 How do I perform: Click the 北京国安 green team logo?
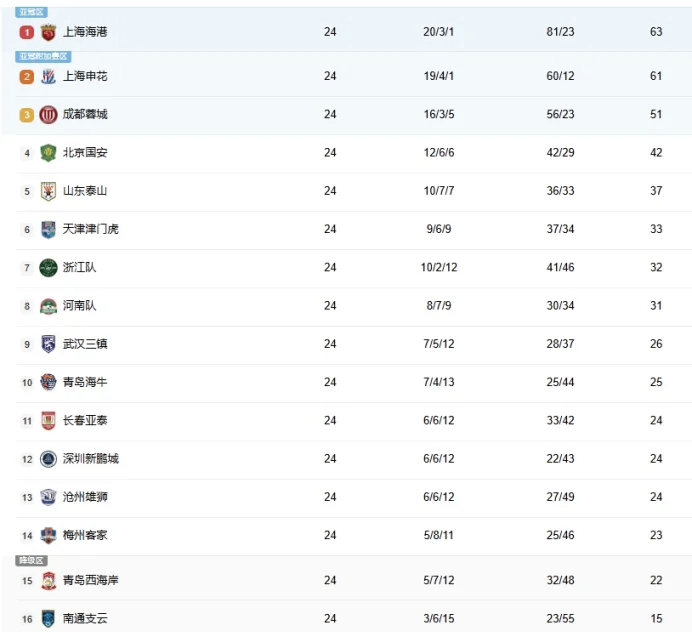point(48,153)
